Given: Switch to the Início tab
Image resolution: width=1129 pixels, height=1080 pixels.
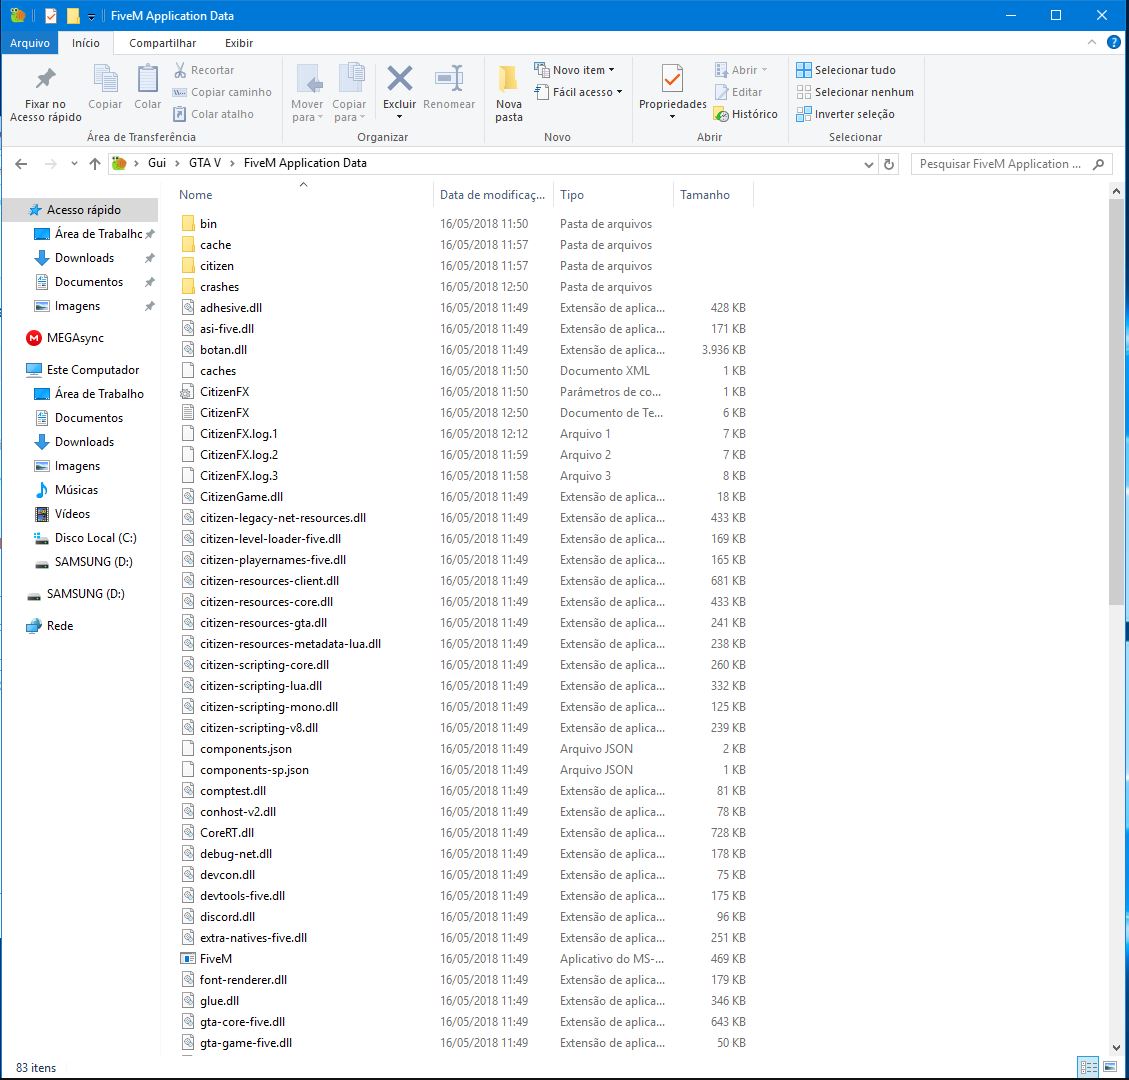Looking at the screenshot, I should (86, 42).
